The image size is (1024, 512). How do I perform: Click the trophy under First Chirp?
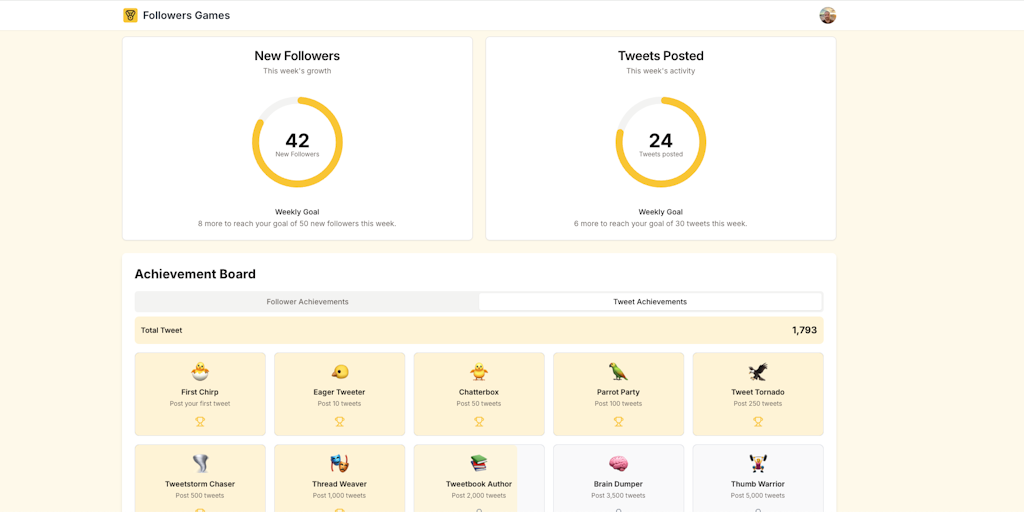[200, 421]
